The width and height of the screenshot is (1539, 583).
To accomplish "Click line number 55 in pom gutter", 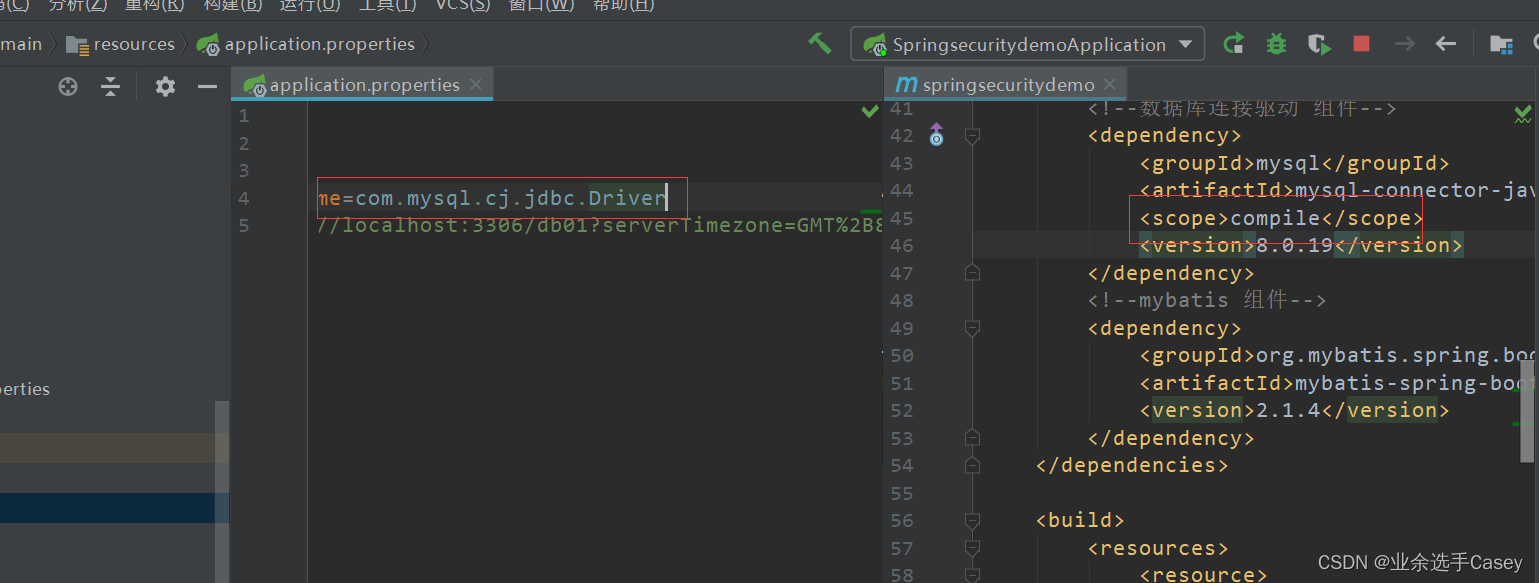I will [x=901, y=493].
